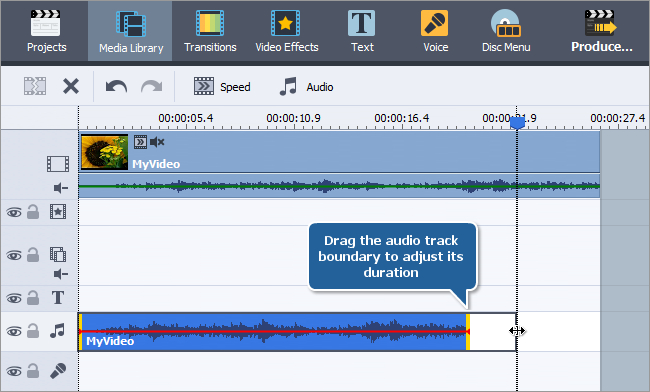650x392 pixels.
Task: Click the Audio toolbar button
Action: coord(306,87)
